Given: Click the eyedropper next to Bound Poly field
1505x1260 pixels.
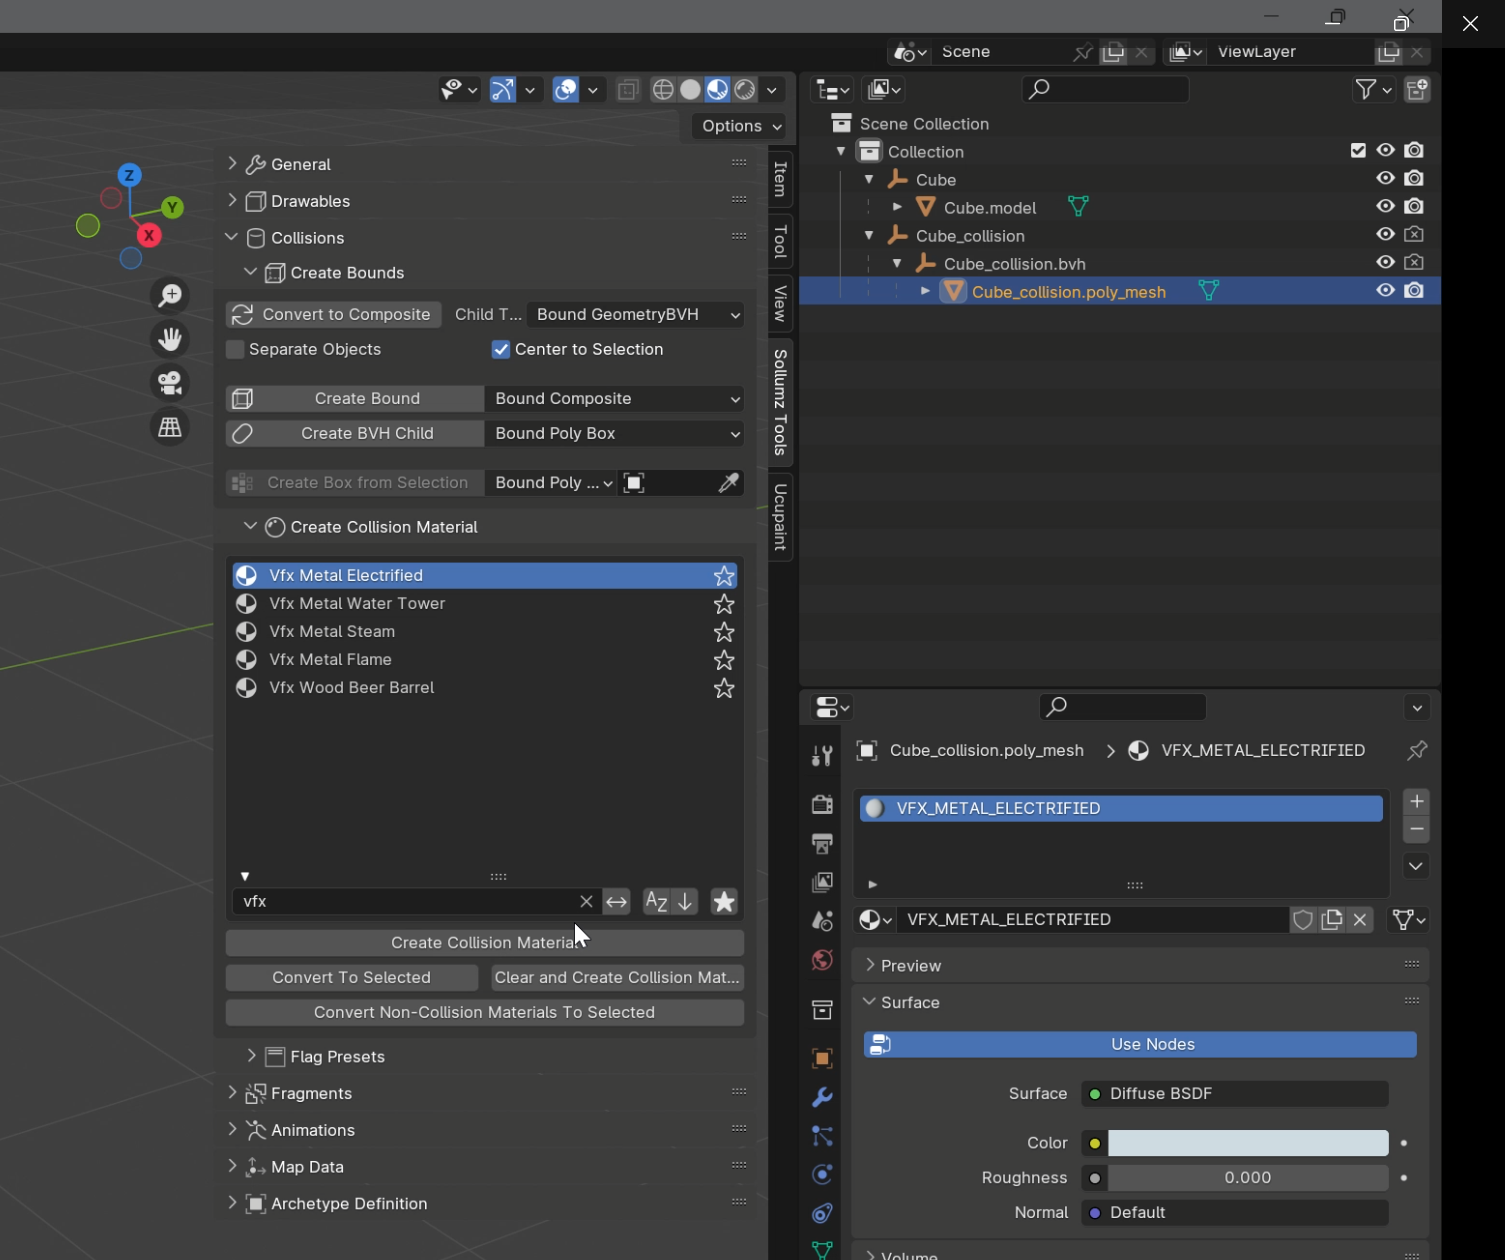Looking at the screenshot, I should [729, 483].
